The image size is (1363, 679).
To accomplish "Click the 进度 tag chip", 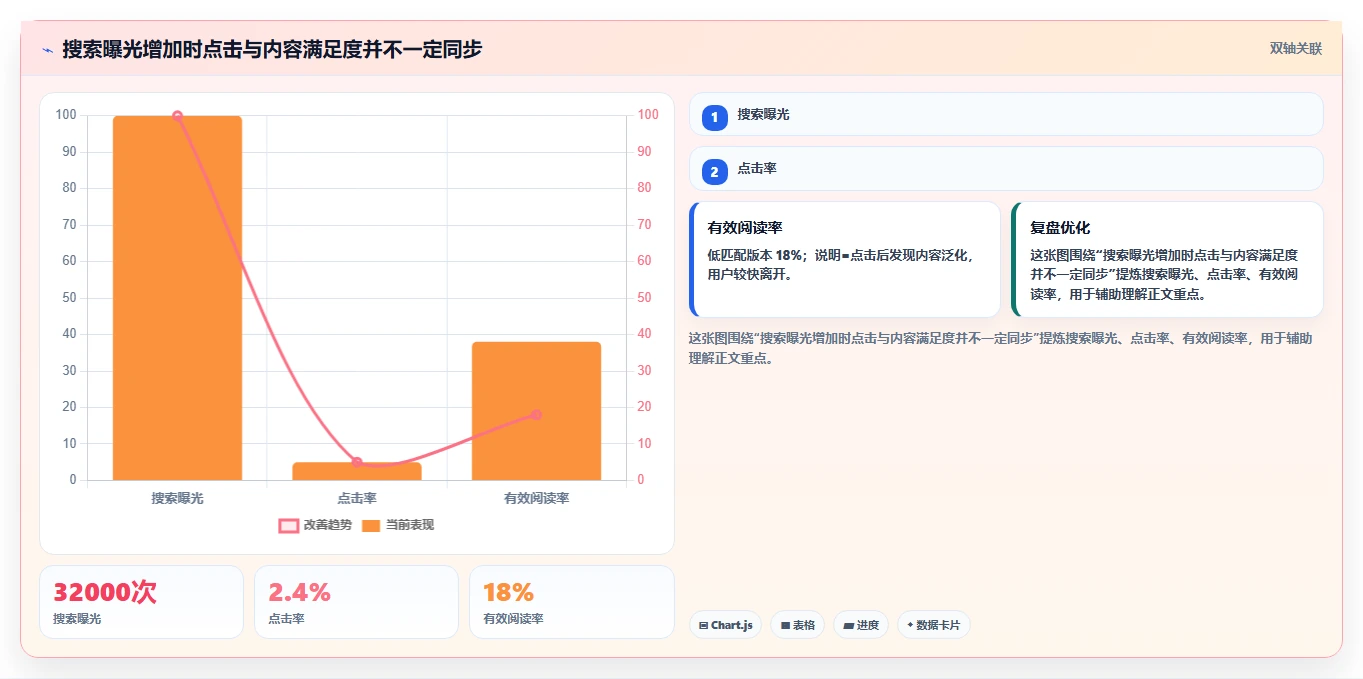I will (861, 625).
